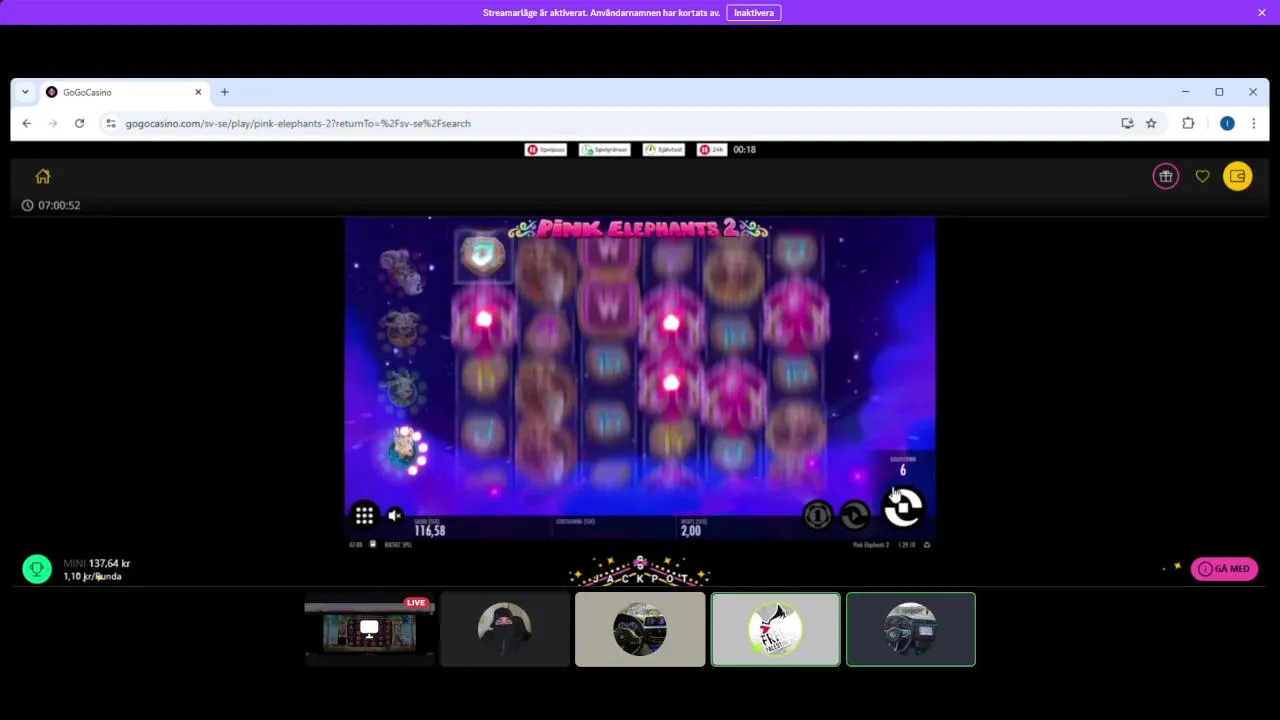Open the browser extensions menu
1280x720 pixels.
pyautogui.click(x=1188, y=123)
